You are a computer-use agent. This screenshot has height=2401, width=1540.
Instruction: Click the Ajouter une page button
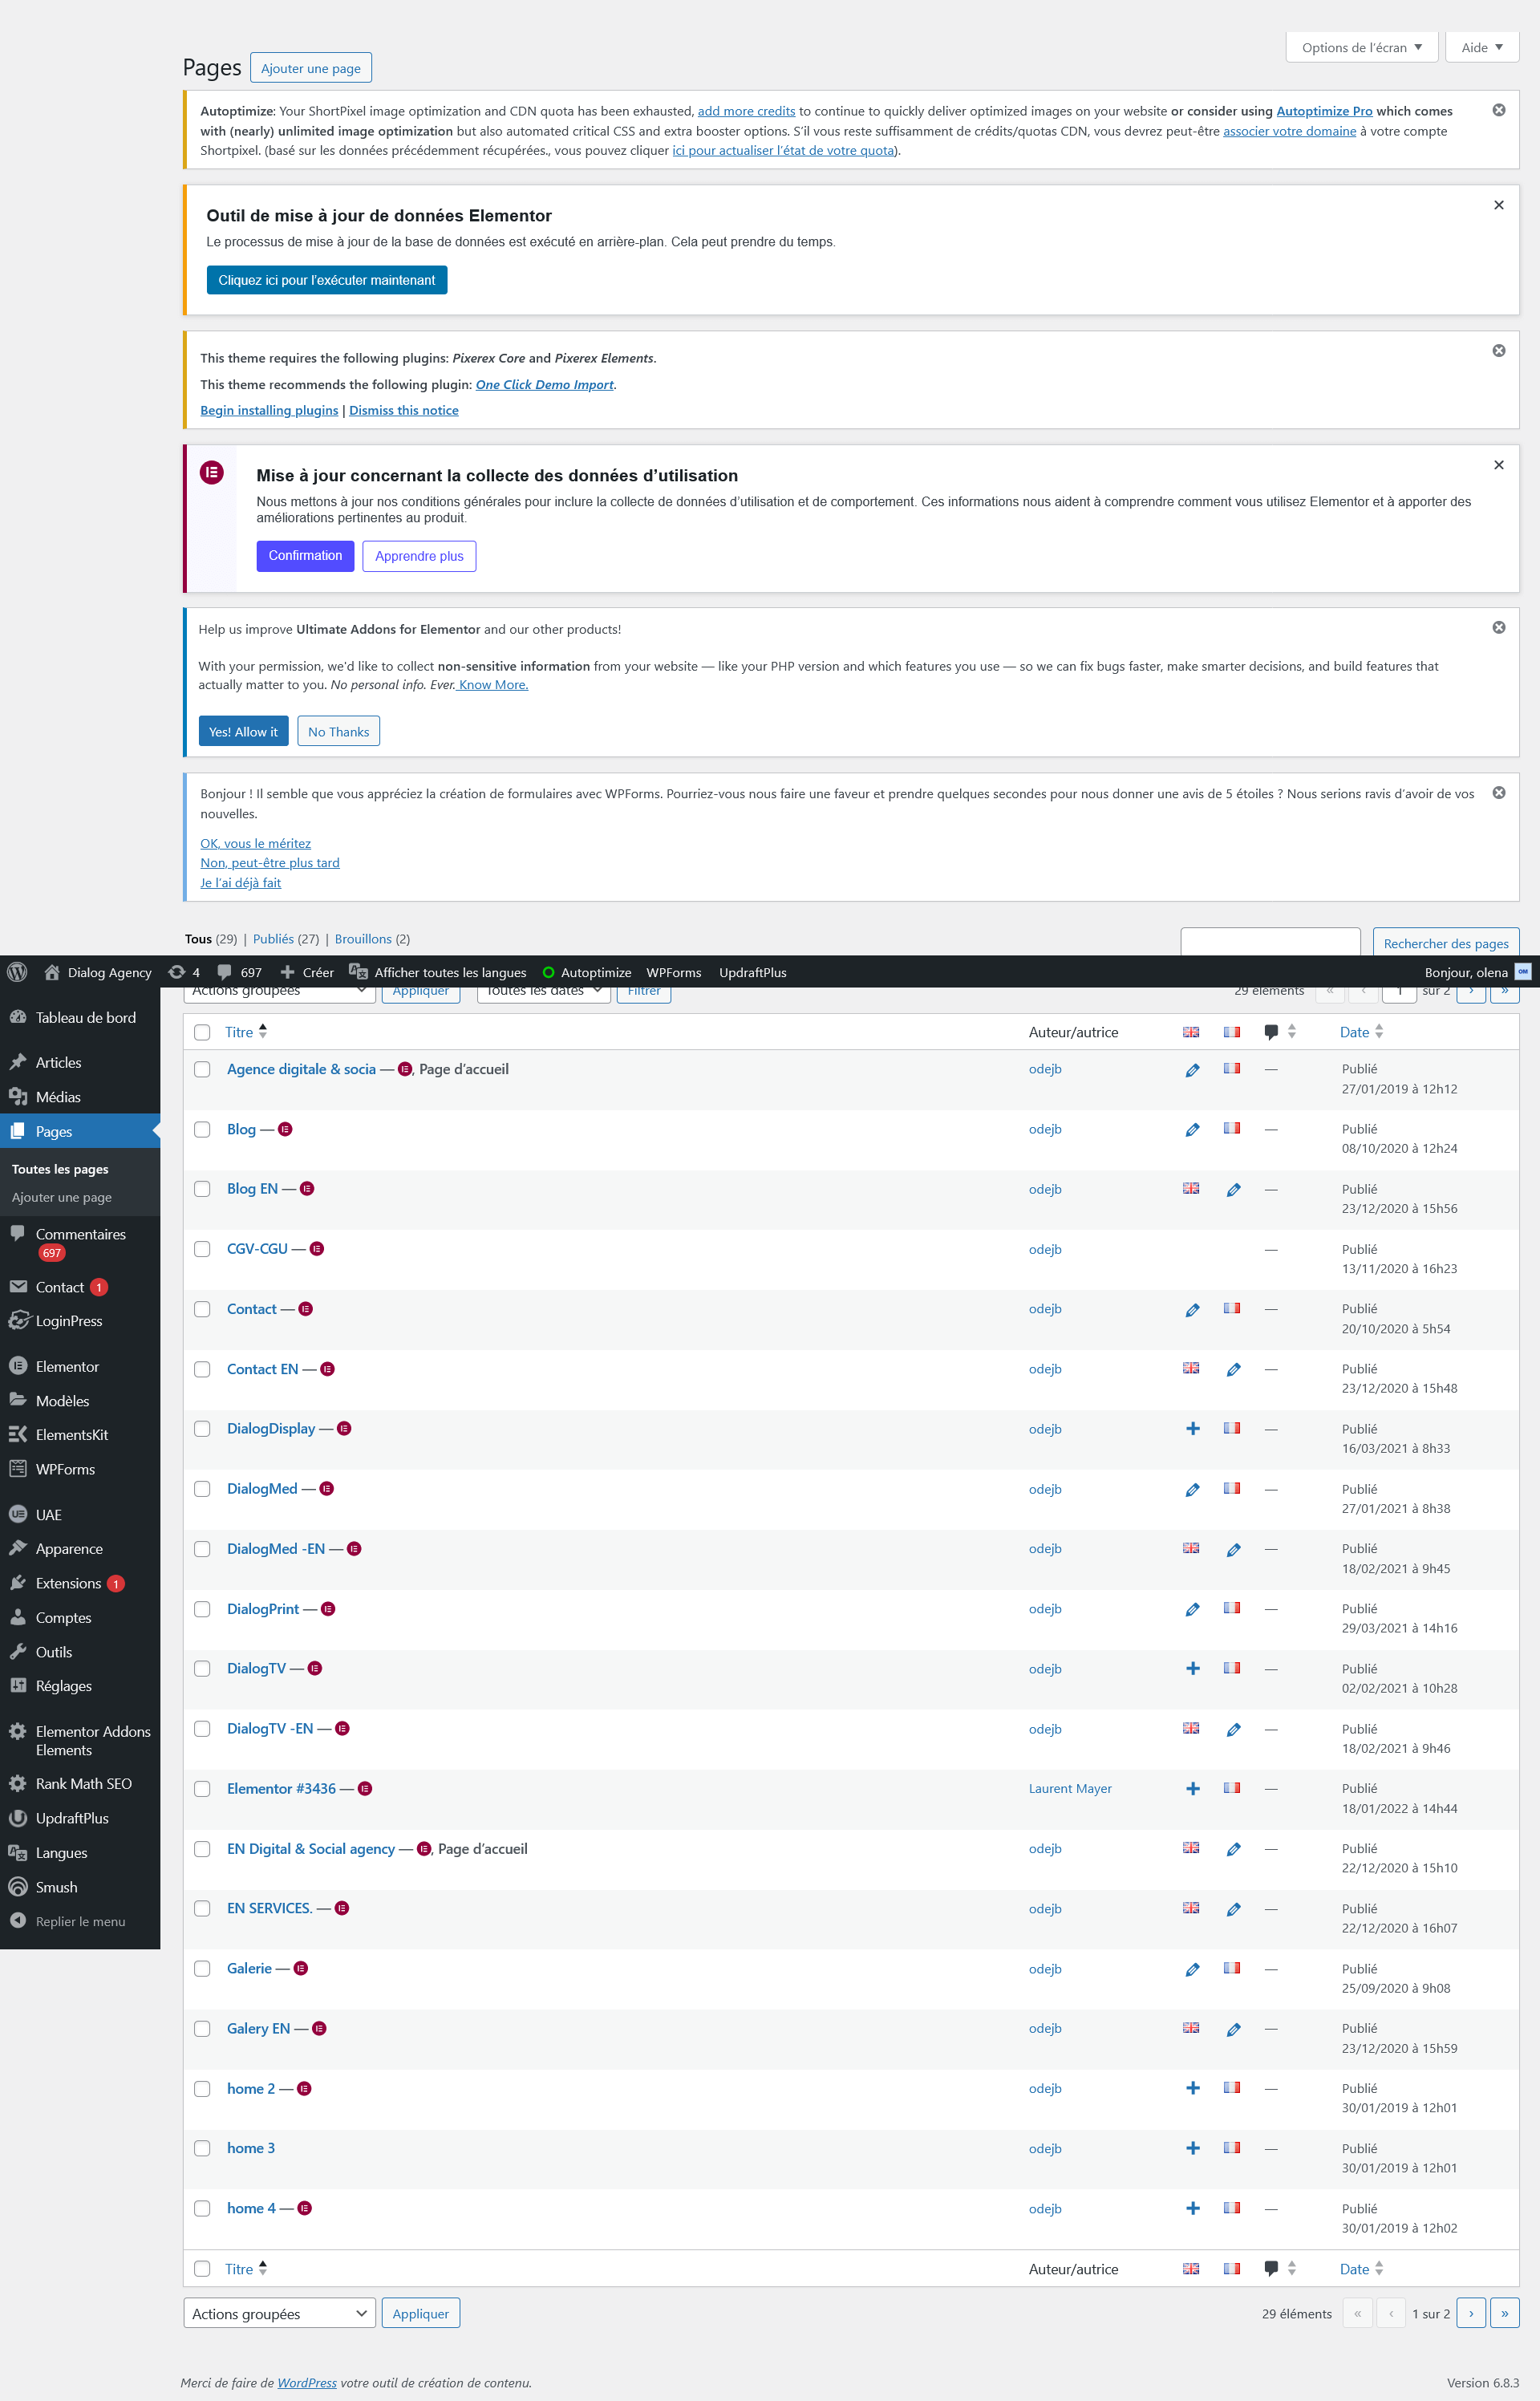(x=310, y=67)
